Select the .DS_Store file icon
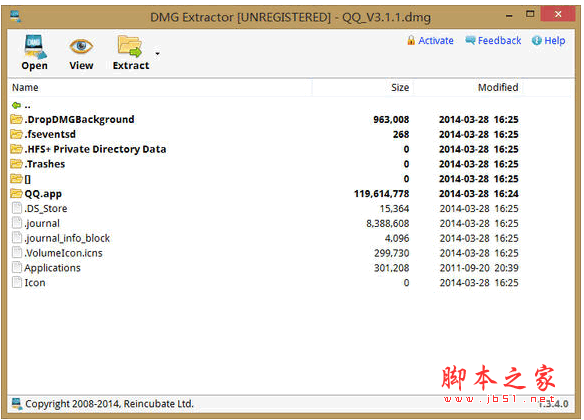 click(17, 208)
